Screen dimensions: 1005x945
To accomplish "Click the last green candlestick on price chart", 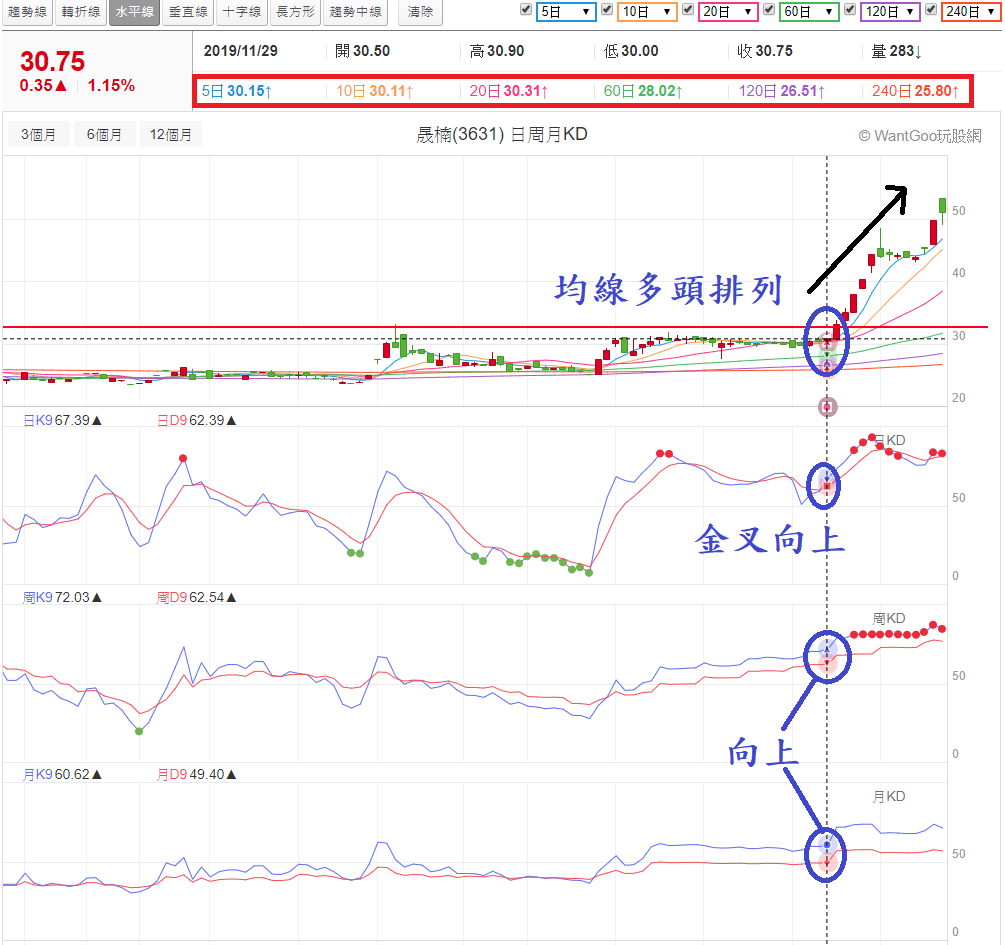I will (942, 206).
